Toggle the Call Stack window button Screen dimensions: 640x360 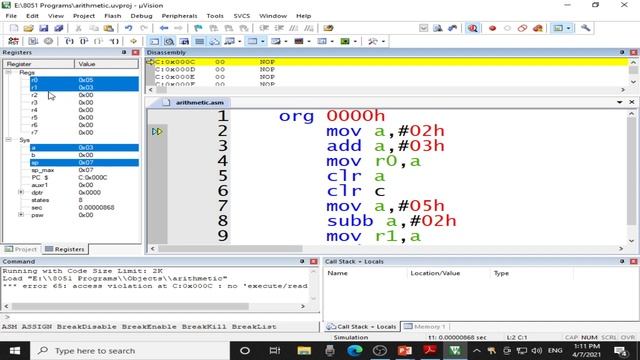(214, 41)
